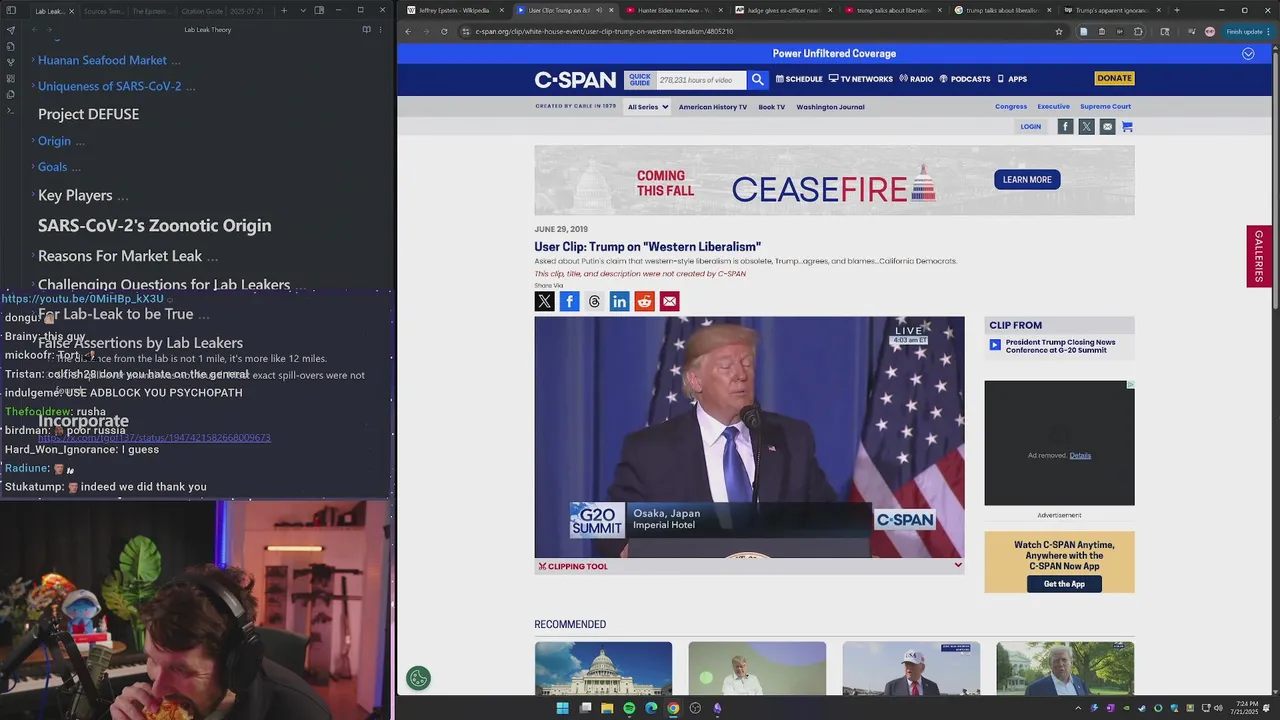
Task: Expand the Reasons For Market Leak heading
Action: tap(127, 256)
